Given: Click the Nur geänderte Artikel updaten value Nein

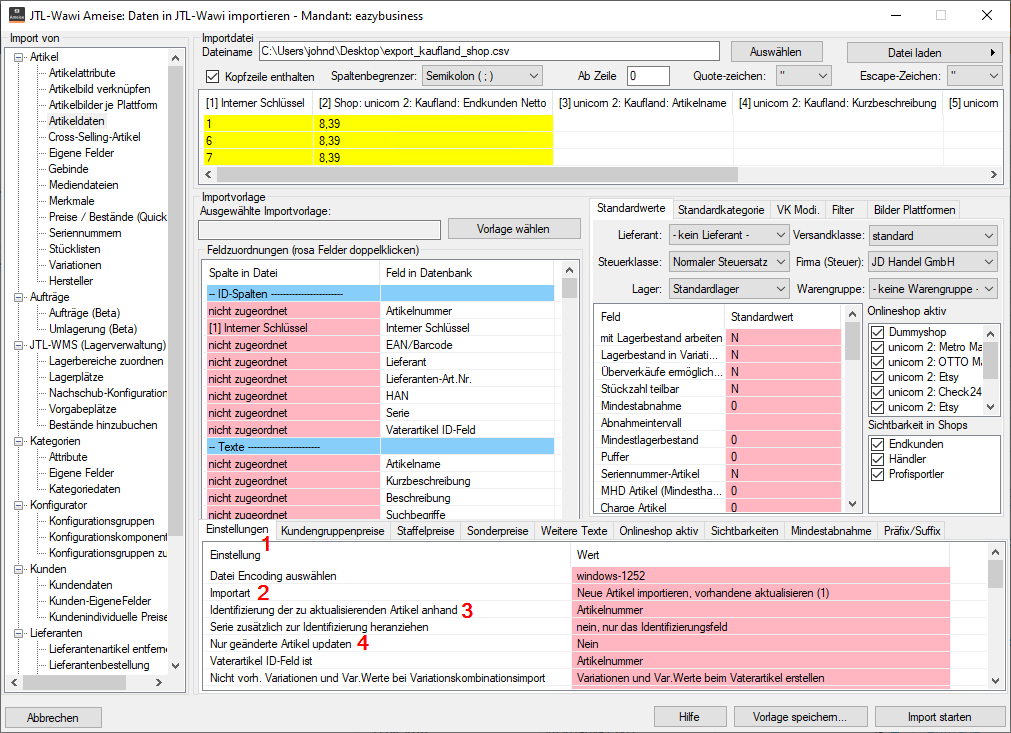Looking at the screenshot, I should tap(761, 643).
